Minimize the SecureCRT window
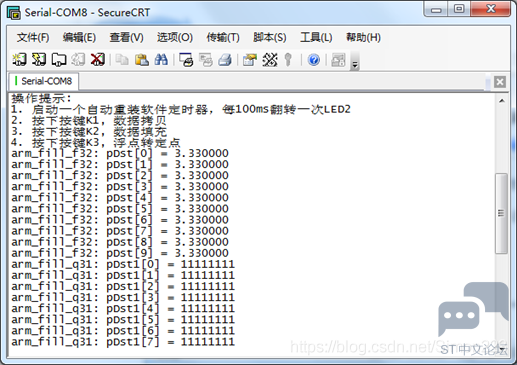 click(436, 9)
